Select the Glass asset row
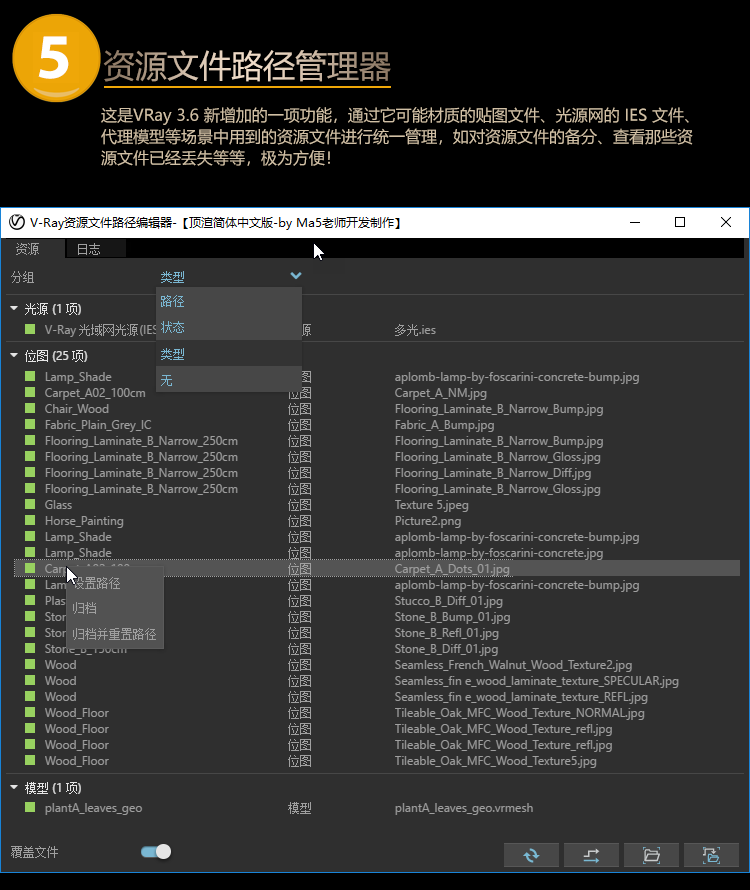This screenshot has height=890, width=750. 376,505
